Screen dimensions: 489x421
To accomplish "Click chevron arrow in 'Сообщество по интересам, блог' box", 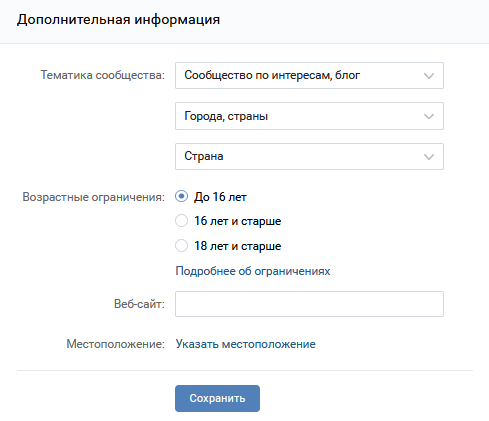I will coord(429,76).
